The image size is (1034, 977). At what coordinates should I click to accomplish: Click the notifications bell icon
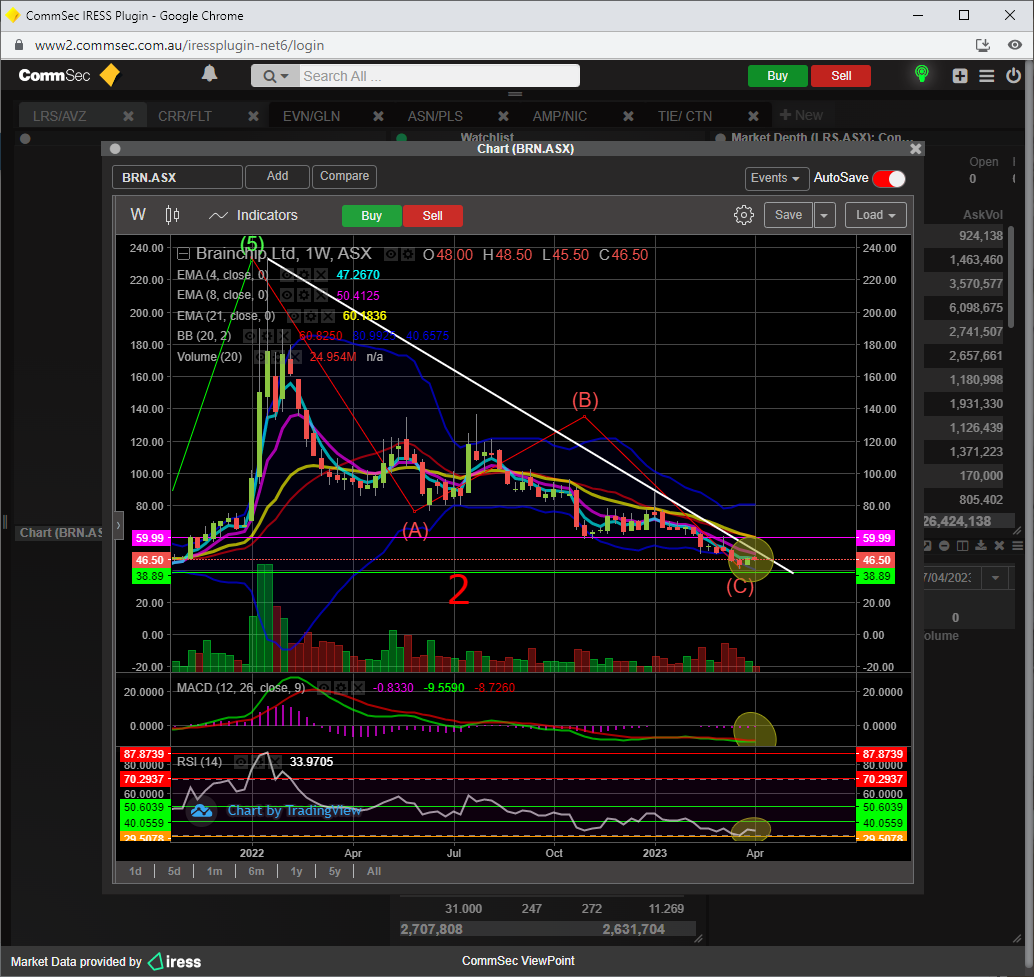(x=209, y=75)
